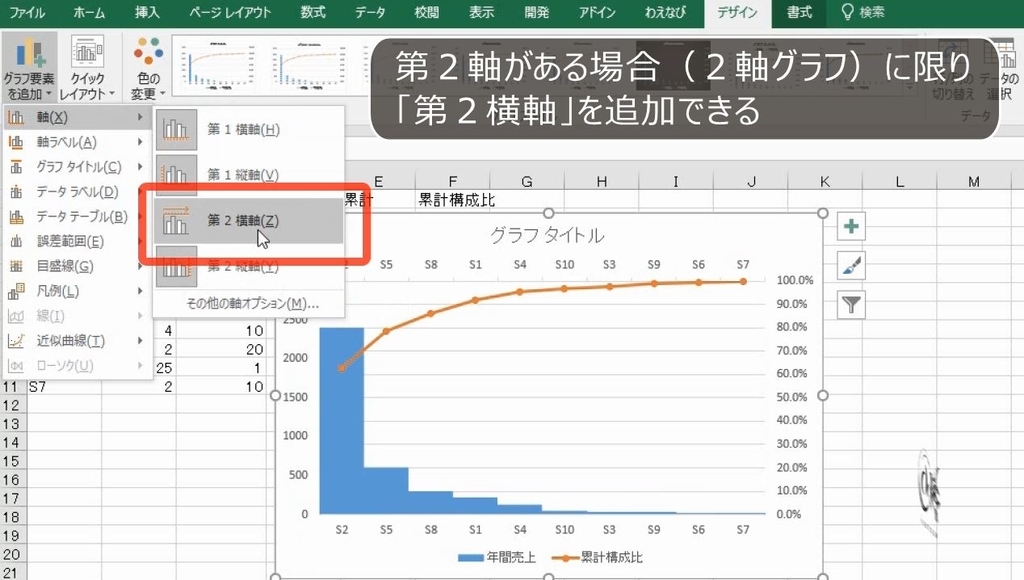This screenshot has height=580, width=1024.
Task: Apply the second chart style thumbnail
Action: click(309, 65)
